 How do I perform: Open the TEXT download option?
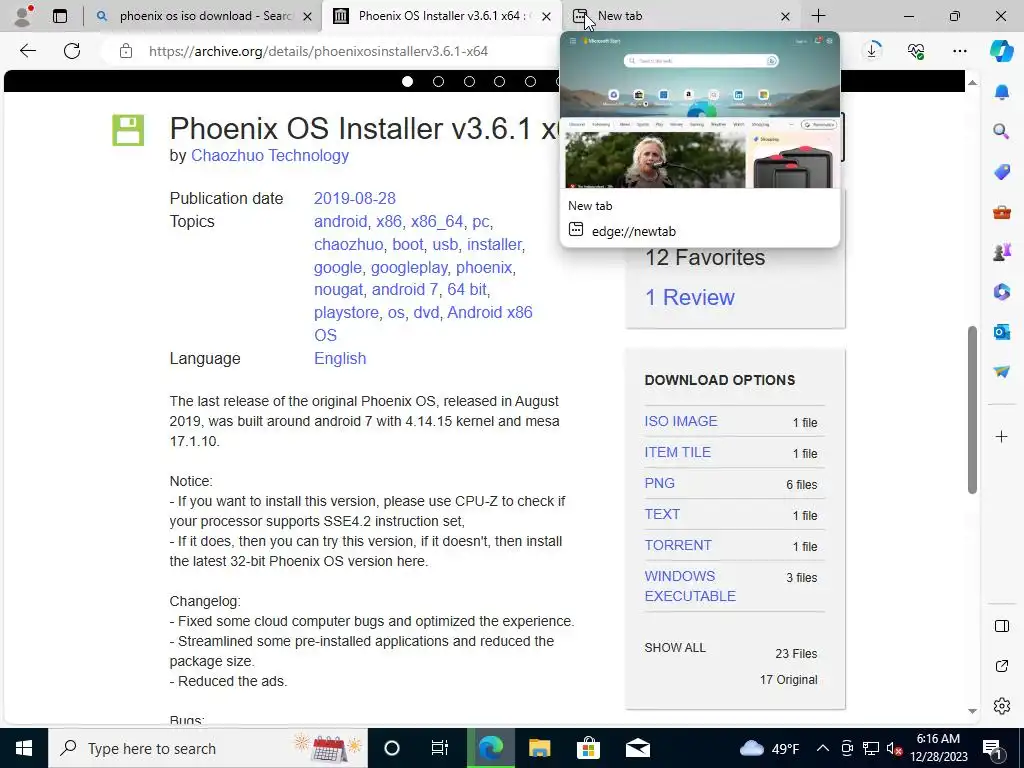click(662, 514)
